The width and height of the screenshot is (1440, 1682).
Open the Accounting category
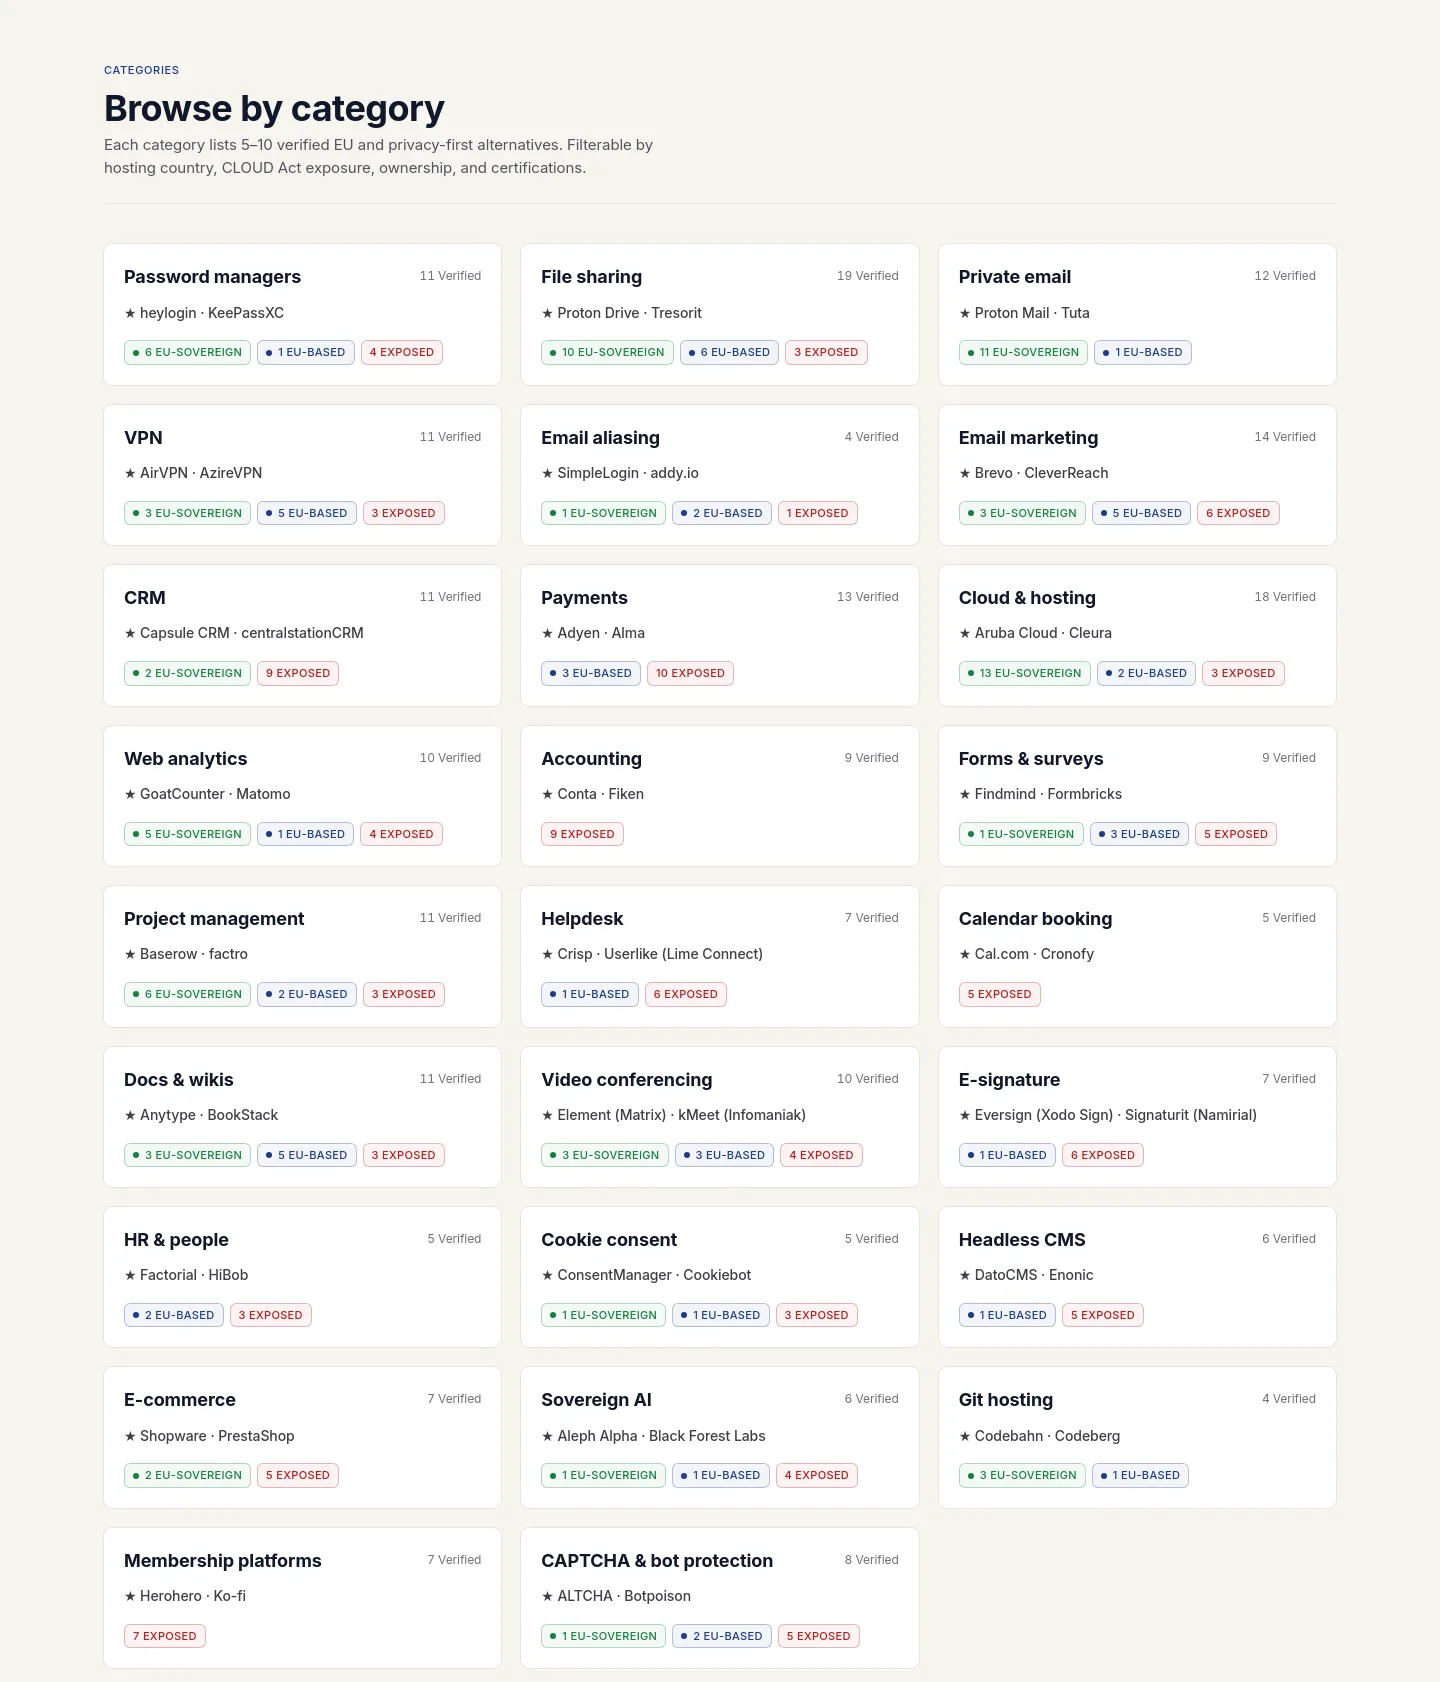click(720, 796)
